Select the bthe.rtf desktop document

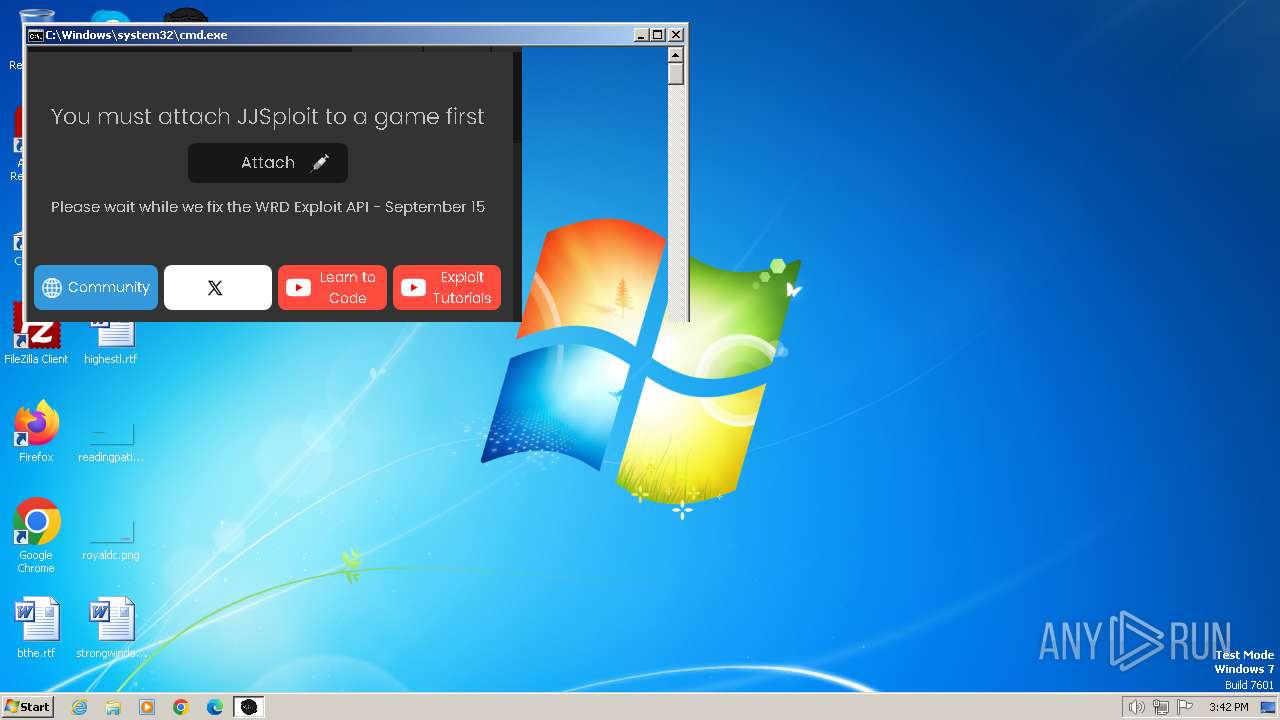36,628
